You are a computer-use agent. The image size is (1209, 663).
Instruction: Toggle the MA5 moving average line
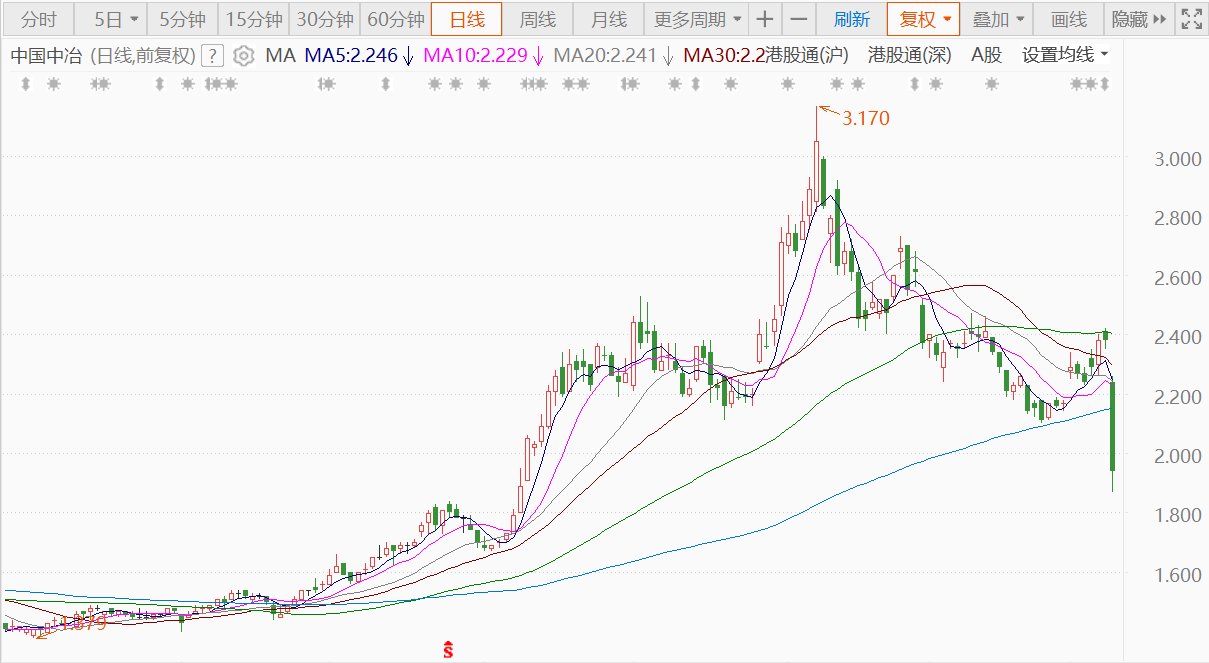coord(359,56)
